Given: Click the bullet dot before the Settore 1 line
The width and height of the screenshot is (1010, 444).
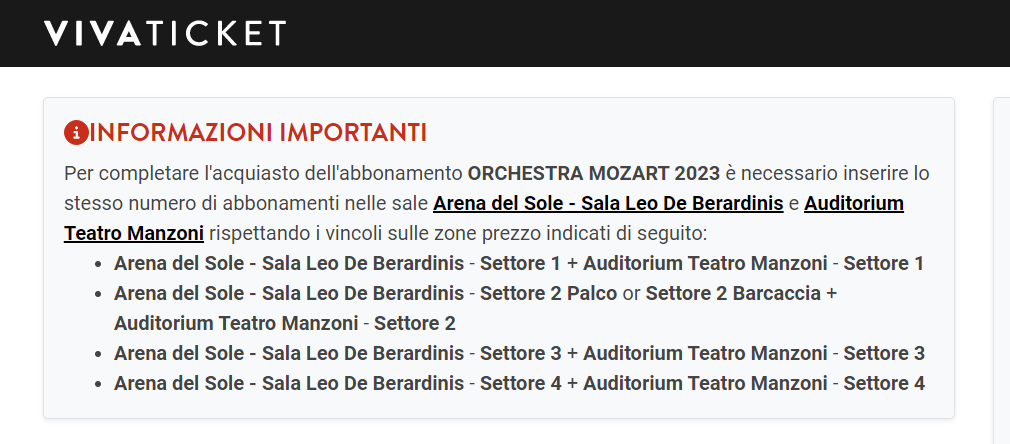Looking at the screenshot, I should coord(98,264).
